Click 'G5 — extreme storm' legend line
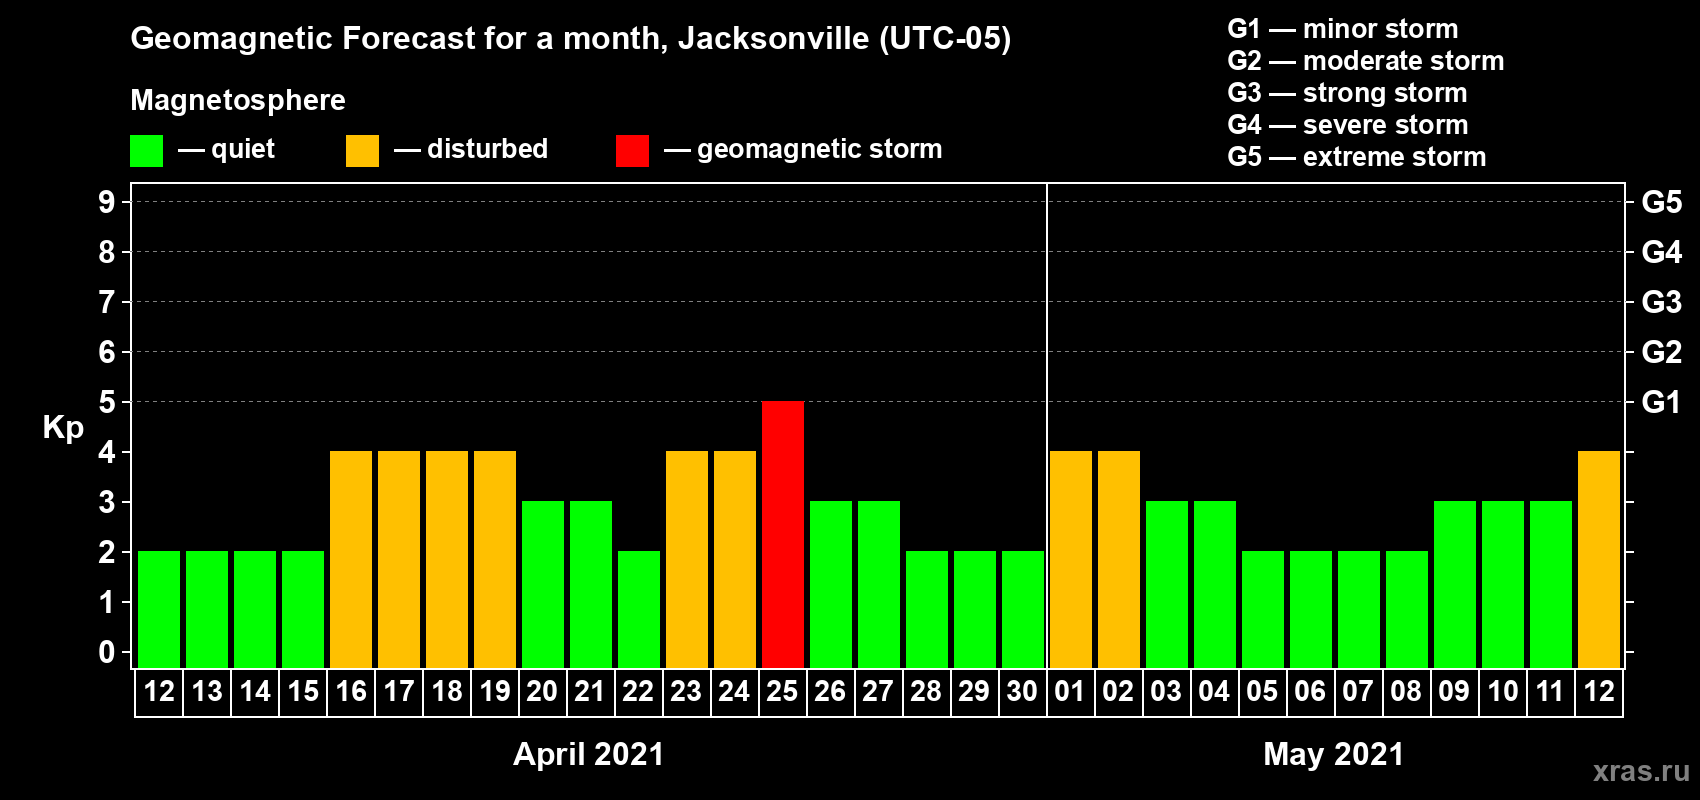 pyautogui.click(x=1356, y=157)
